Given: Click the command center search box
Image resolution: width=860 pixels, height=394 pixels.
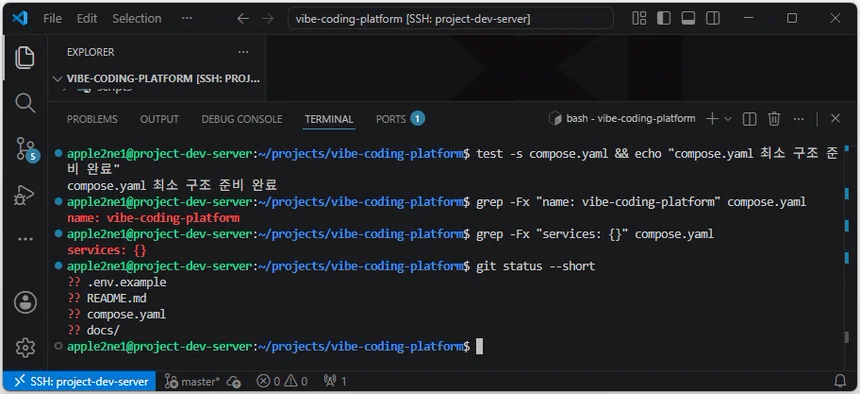Looking at the screenshot, I should [x=451, y=19].
